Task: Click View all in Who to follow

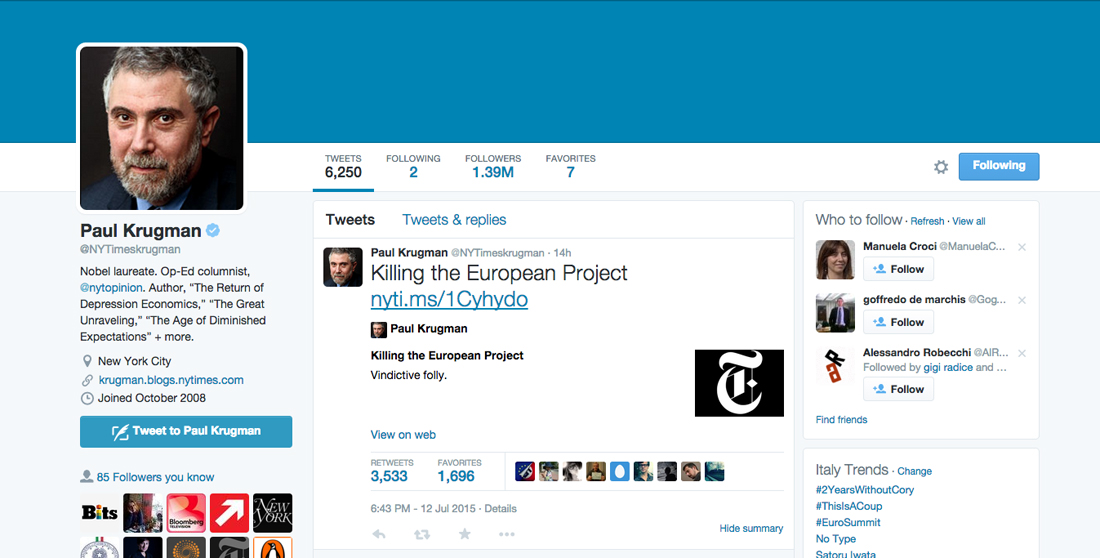Action: 969,221
